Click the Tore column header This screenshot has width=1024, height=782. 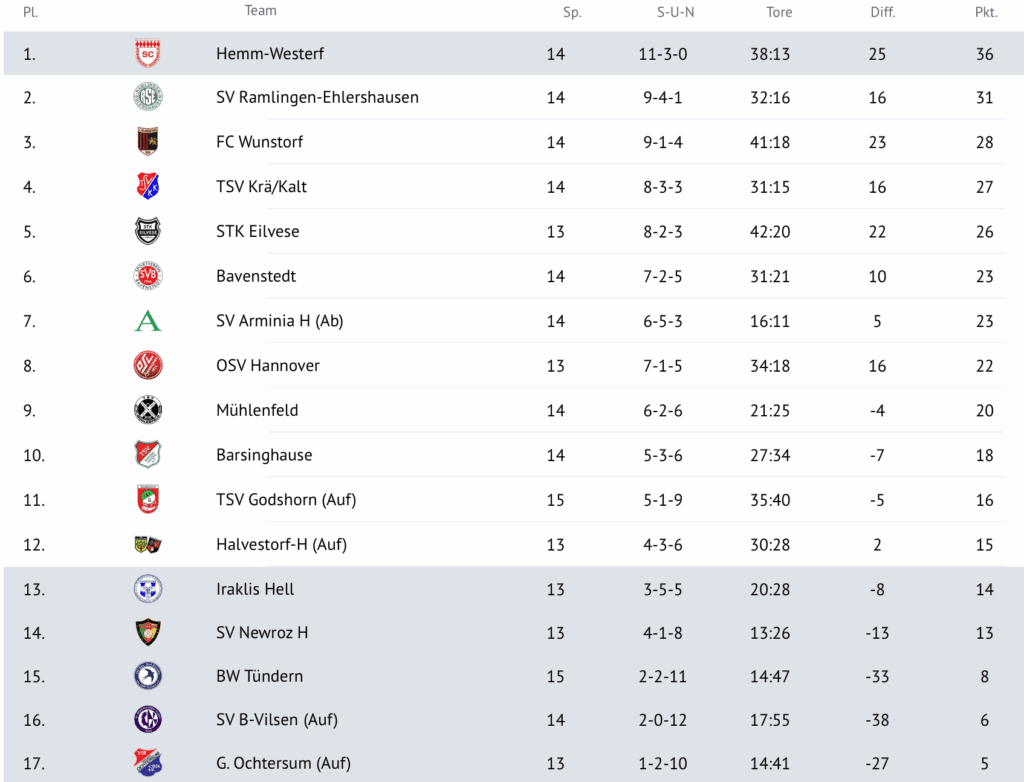click(x=779, y=13)
